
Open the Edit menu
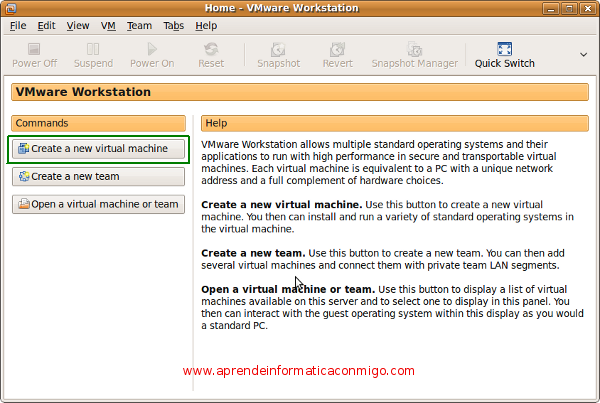tap(46, 26)
